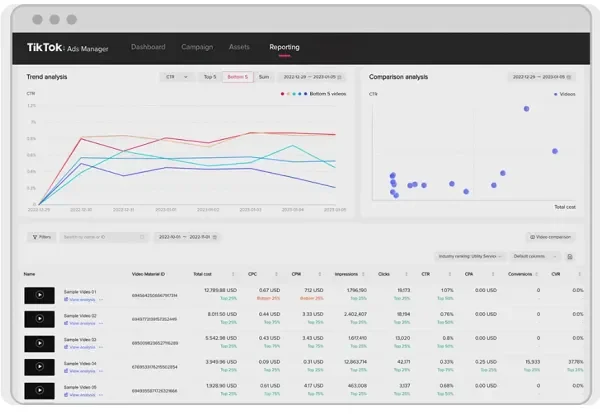Open calendar icon in Trend analysis date range
The width and height of the screenshot is (600, 414).
coord(339,77)
